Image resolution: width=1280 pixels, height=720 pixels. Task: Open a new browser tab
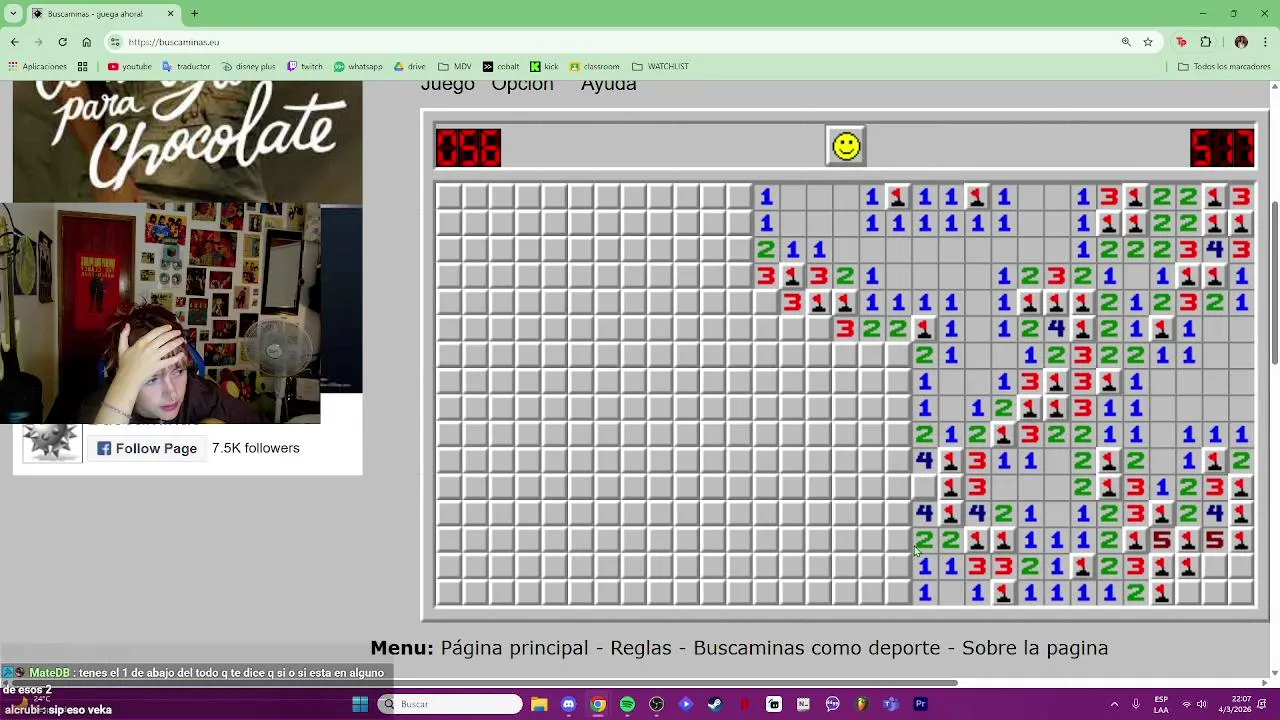(194, 14)
